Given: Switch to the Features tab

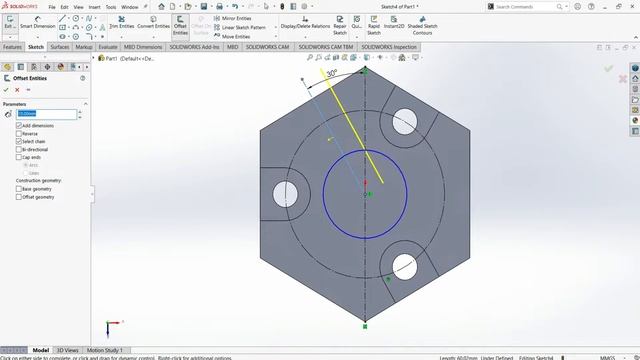Looking at the screenshot, I should click(12, 47).
